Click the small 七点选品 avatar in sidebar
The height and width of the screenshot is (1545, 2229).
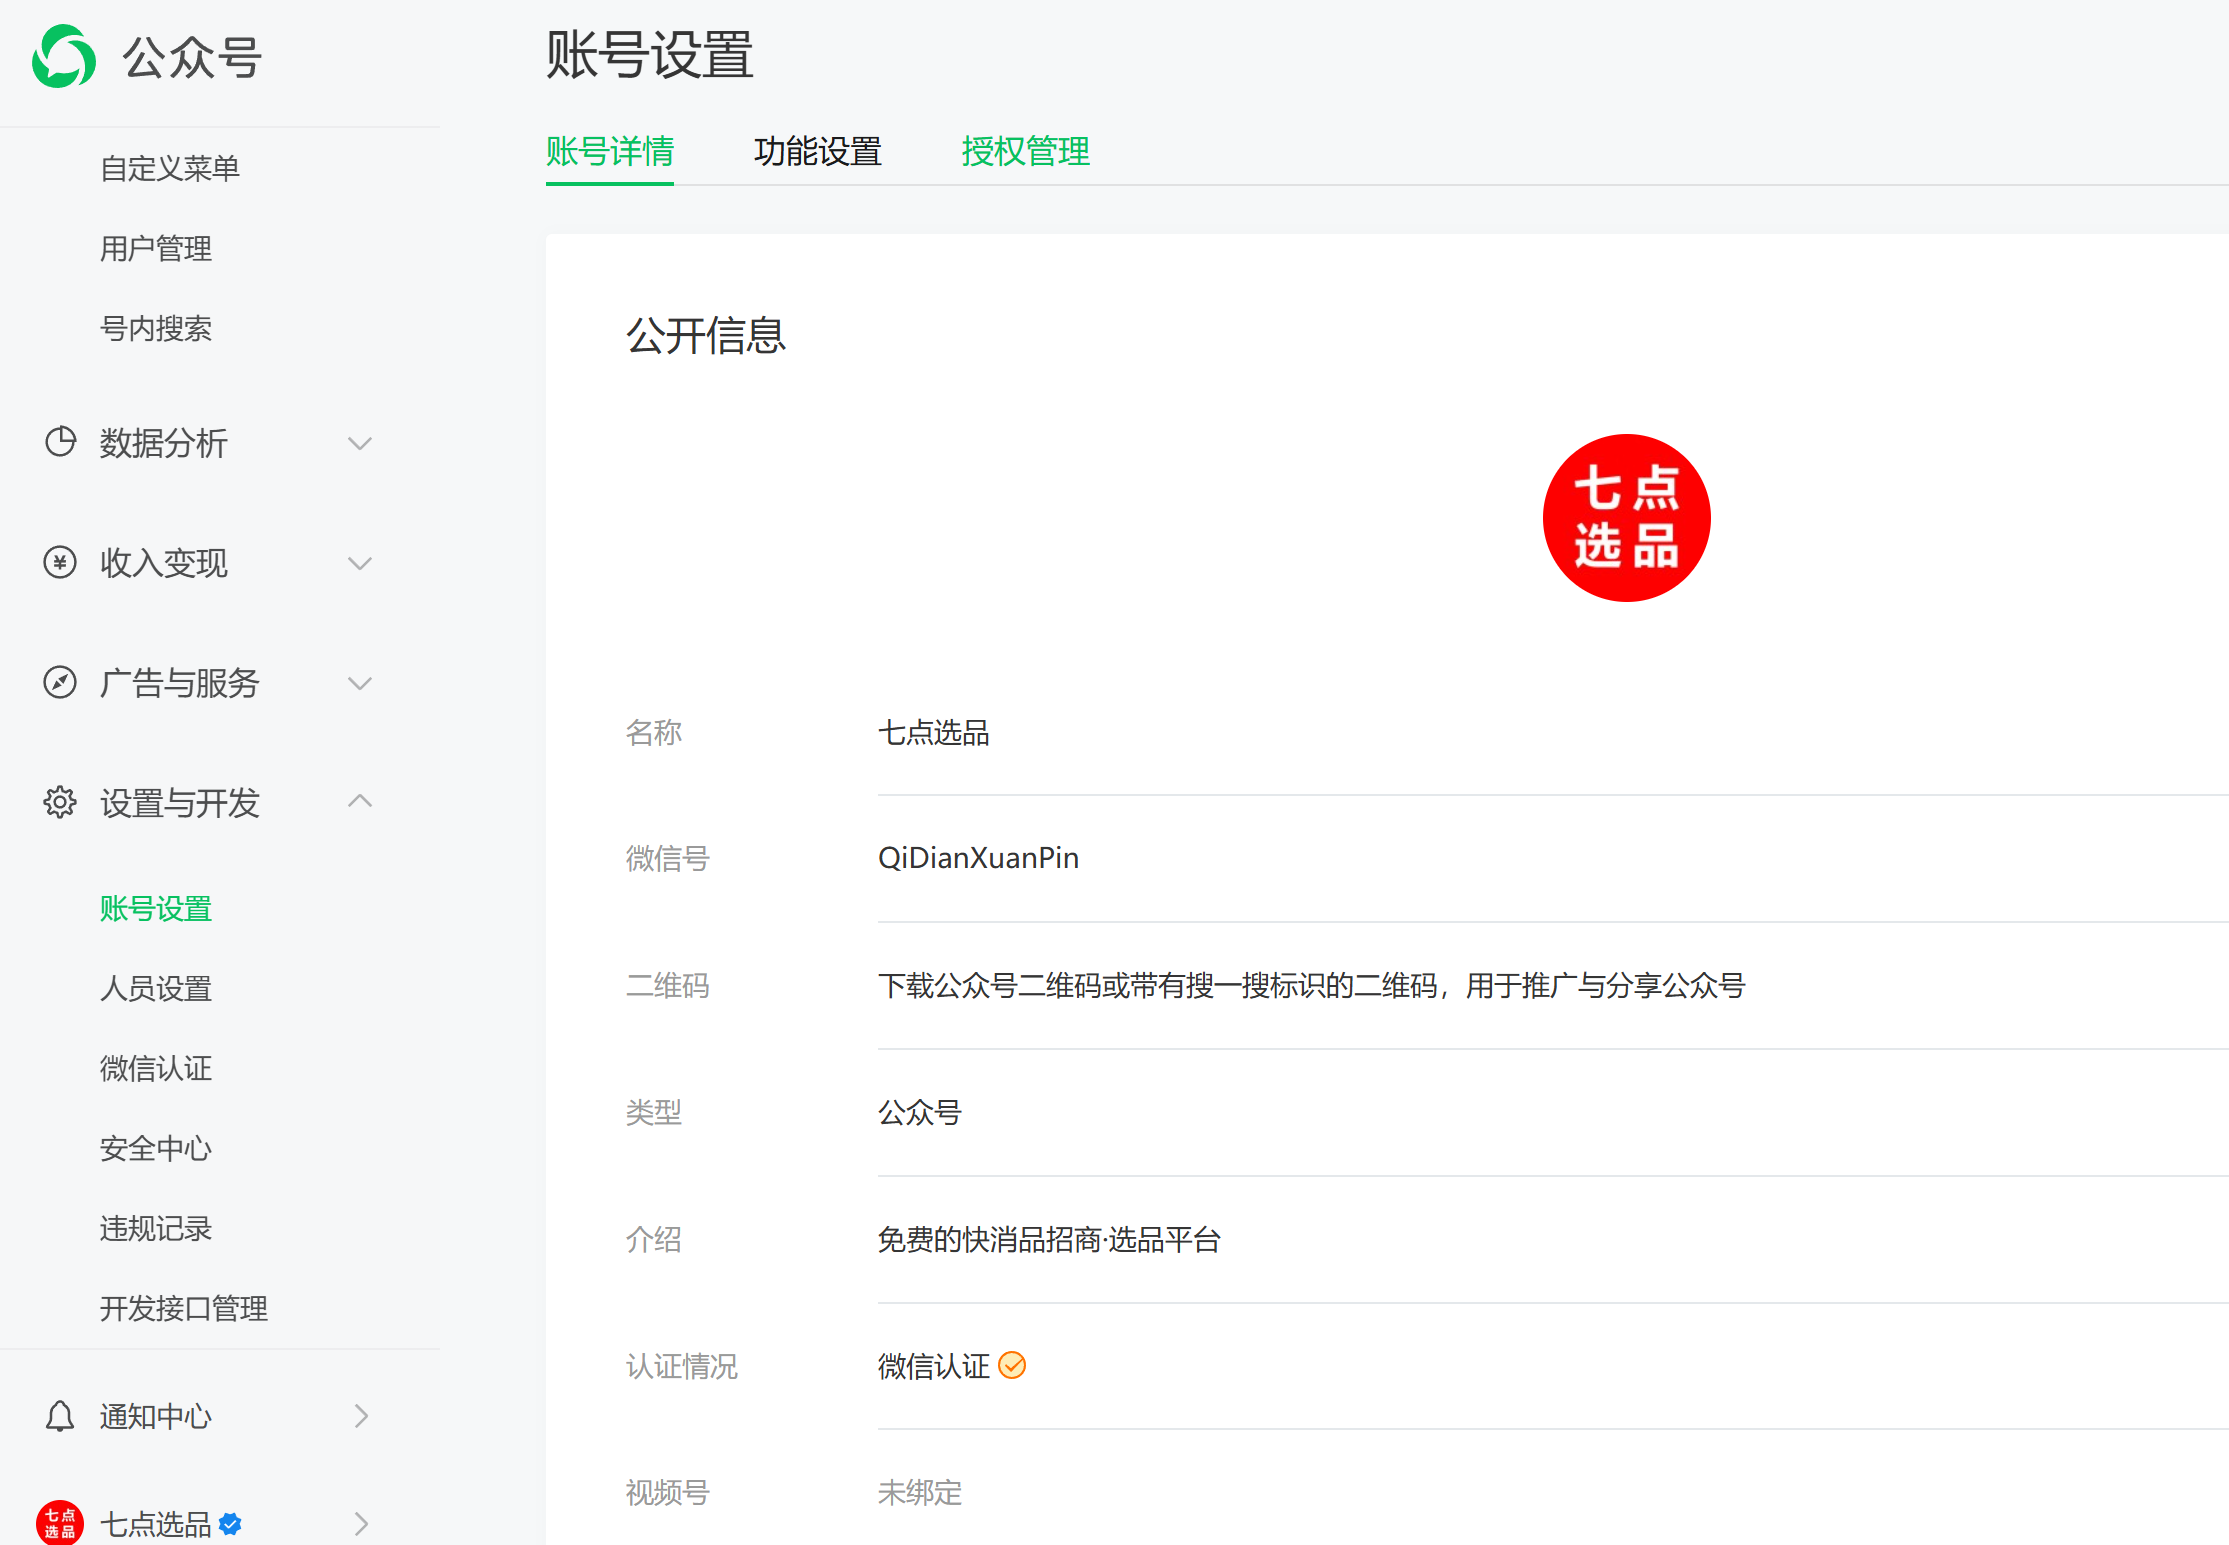pos(60,1523)
